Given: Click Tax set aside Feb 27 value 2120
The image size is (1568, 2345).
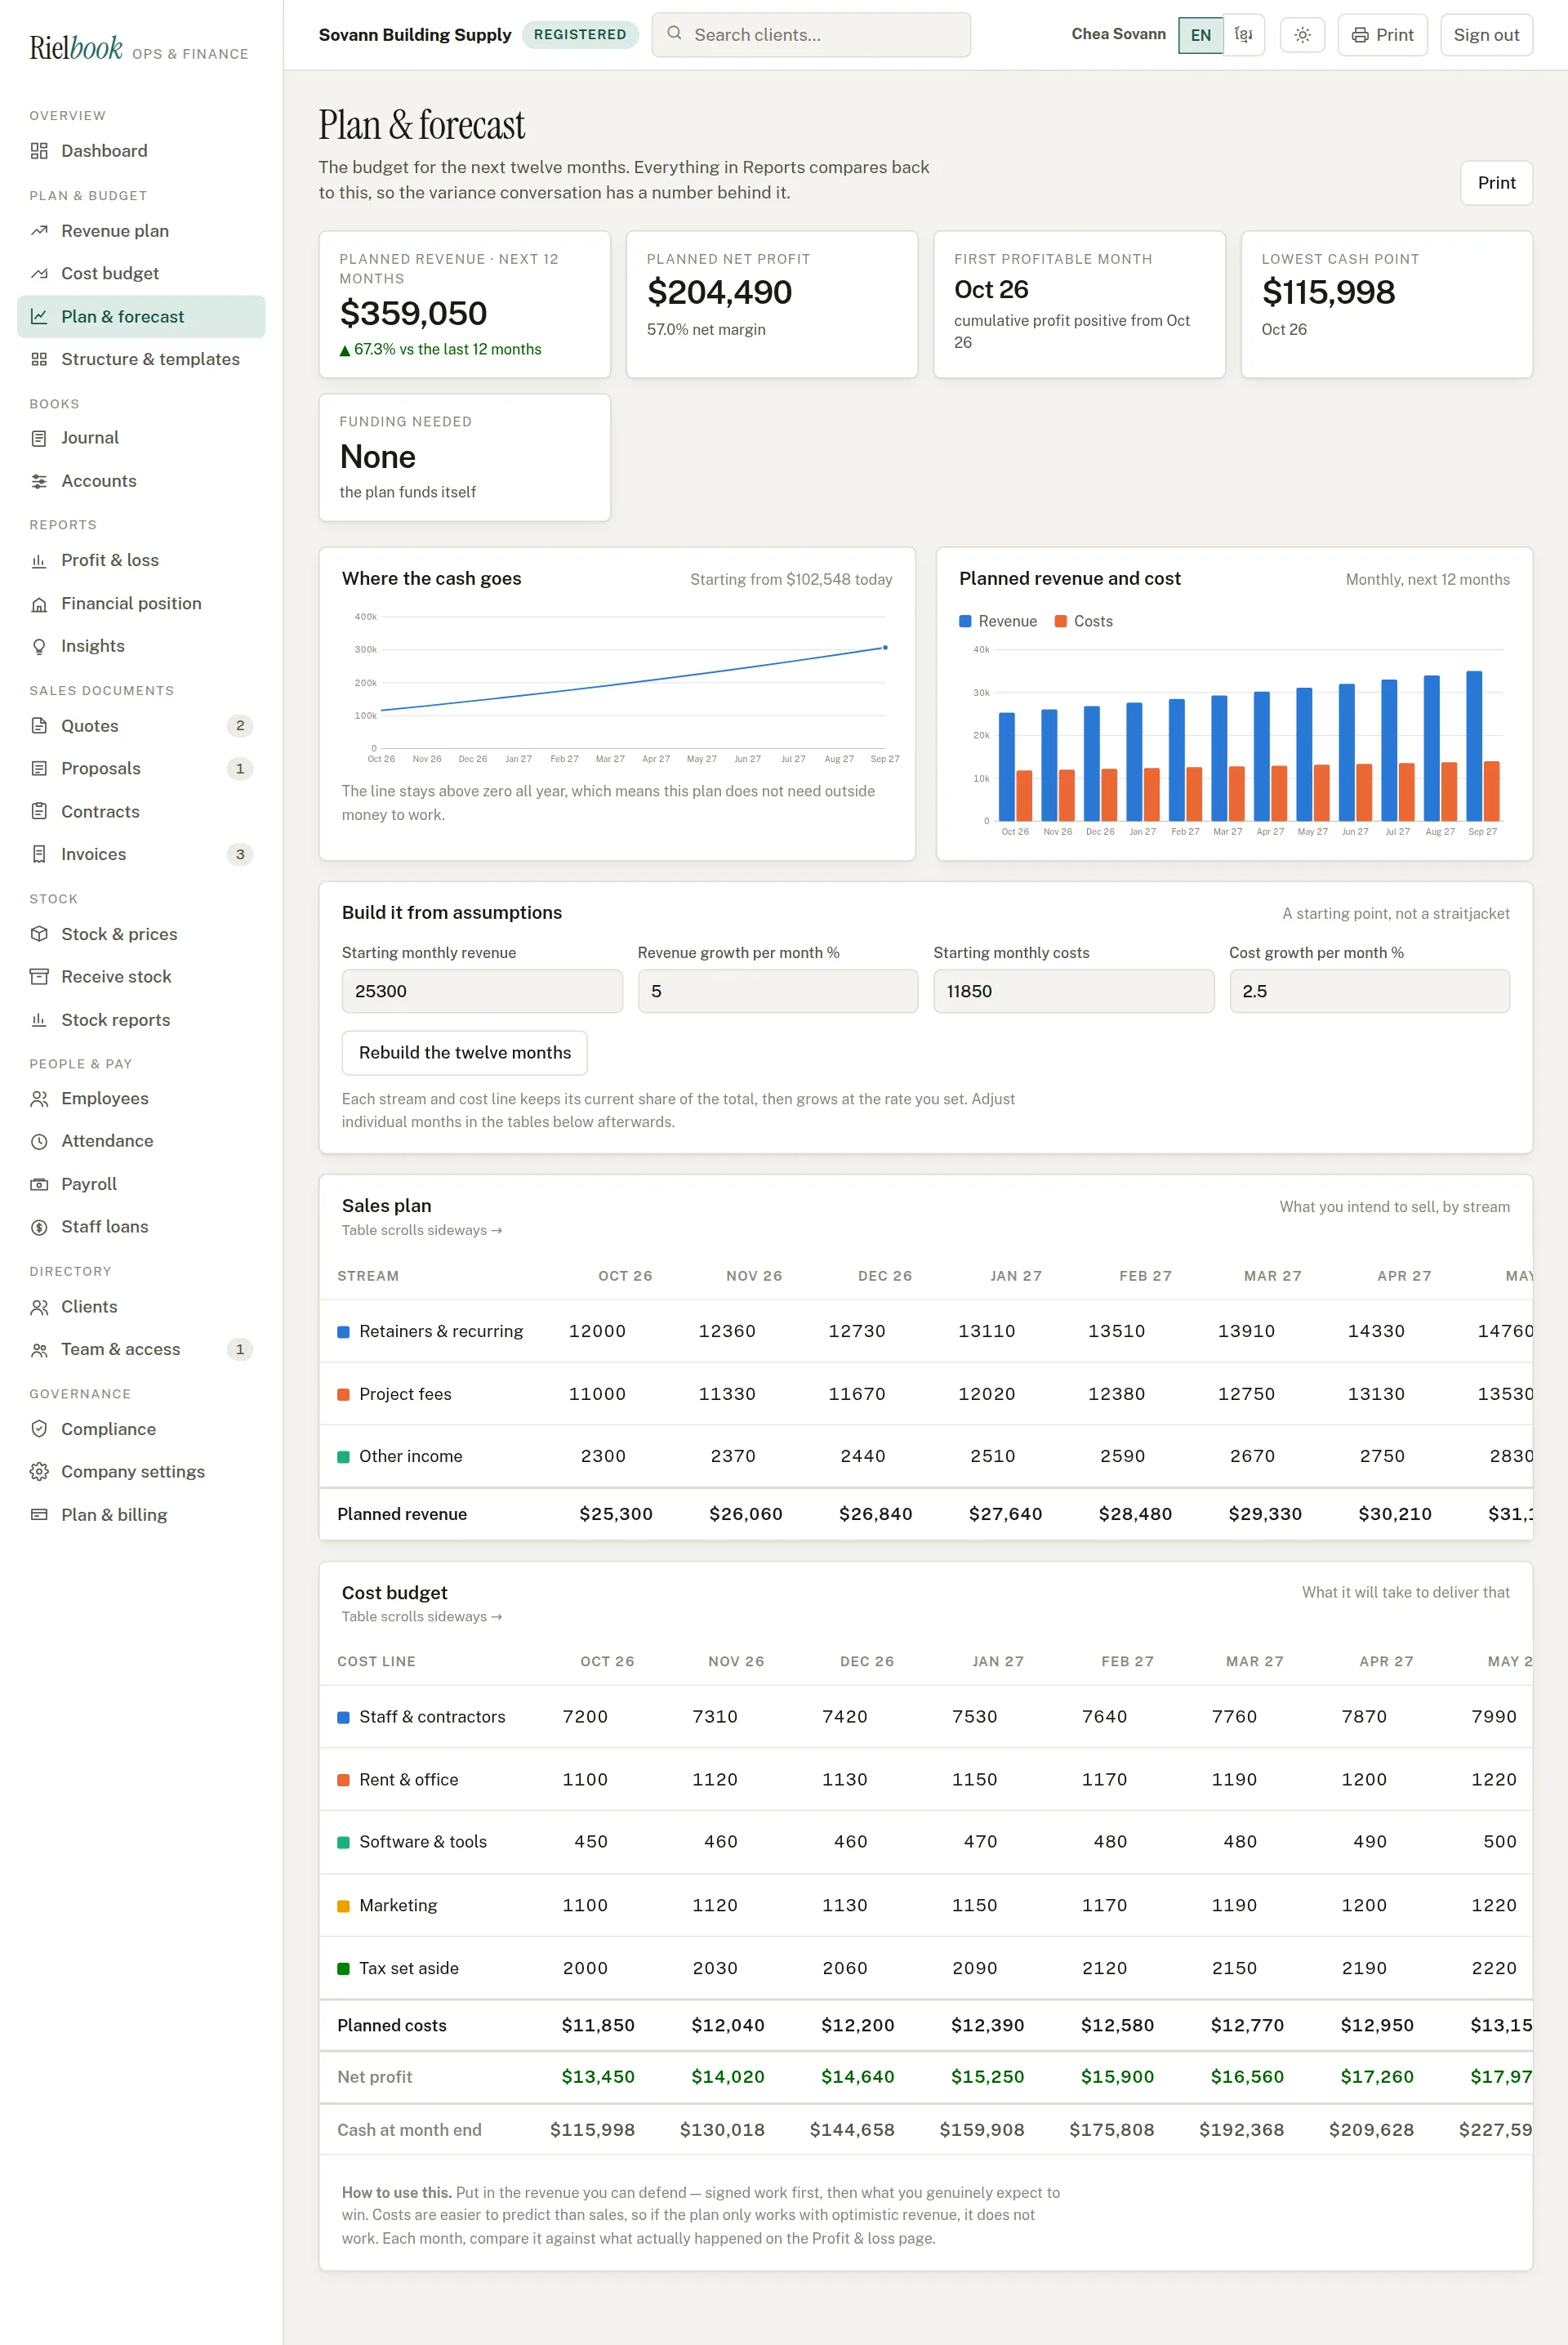Looking at the screenshot, I should click(1104, 1969).
